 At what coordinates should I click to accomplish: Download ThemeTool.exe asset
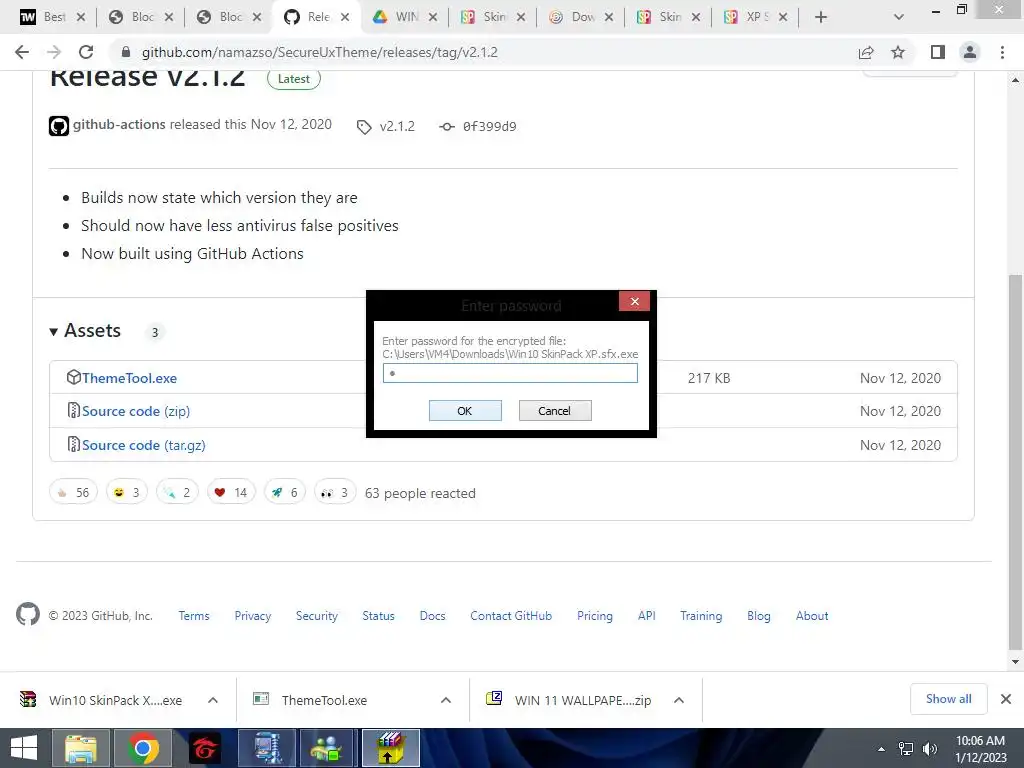tap(129, 378)
